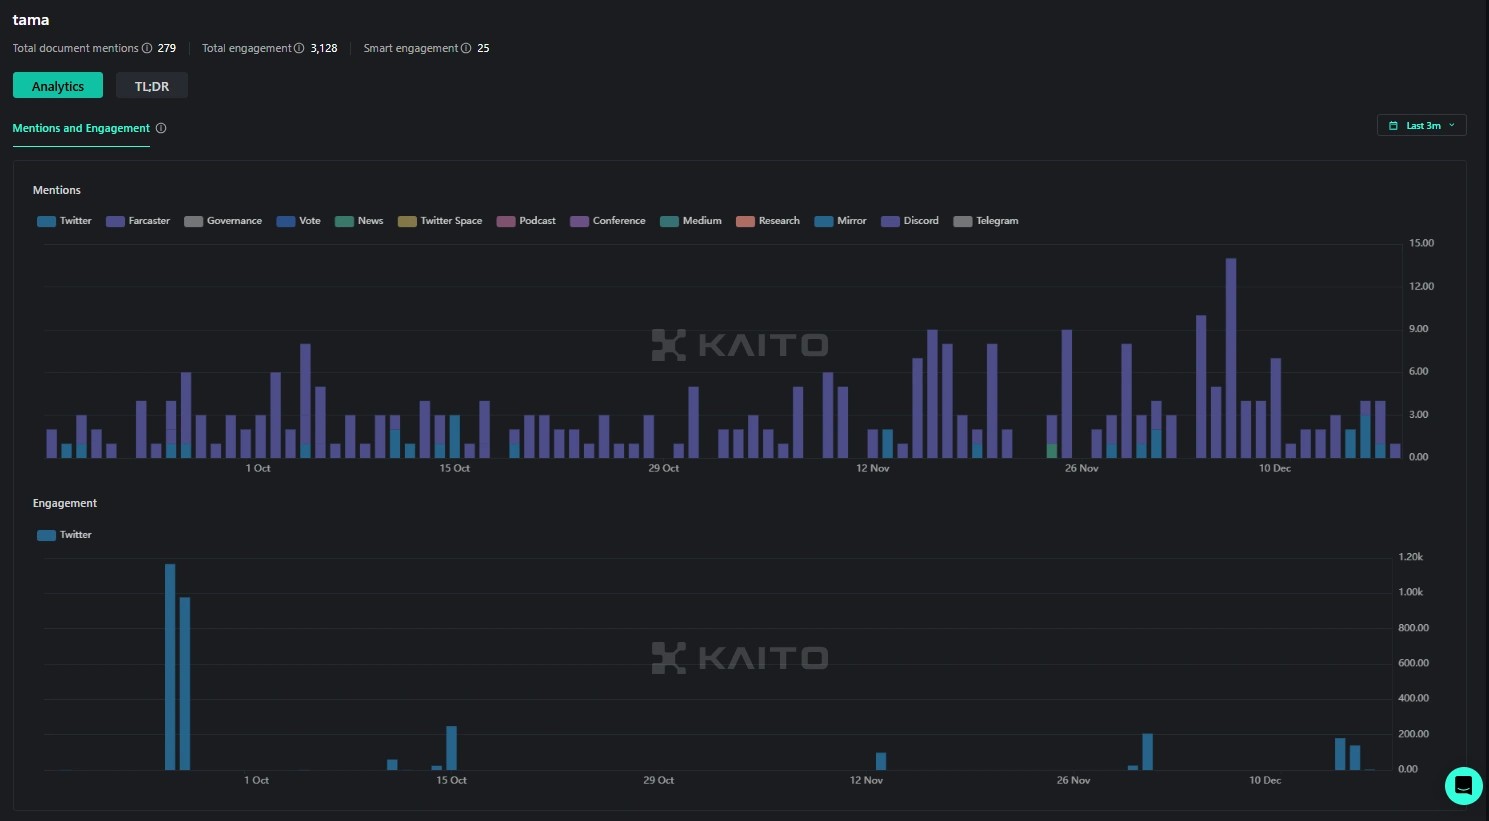Open the Last 3m date range dropdown

coord(1422,126)
